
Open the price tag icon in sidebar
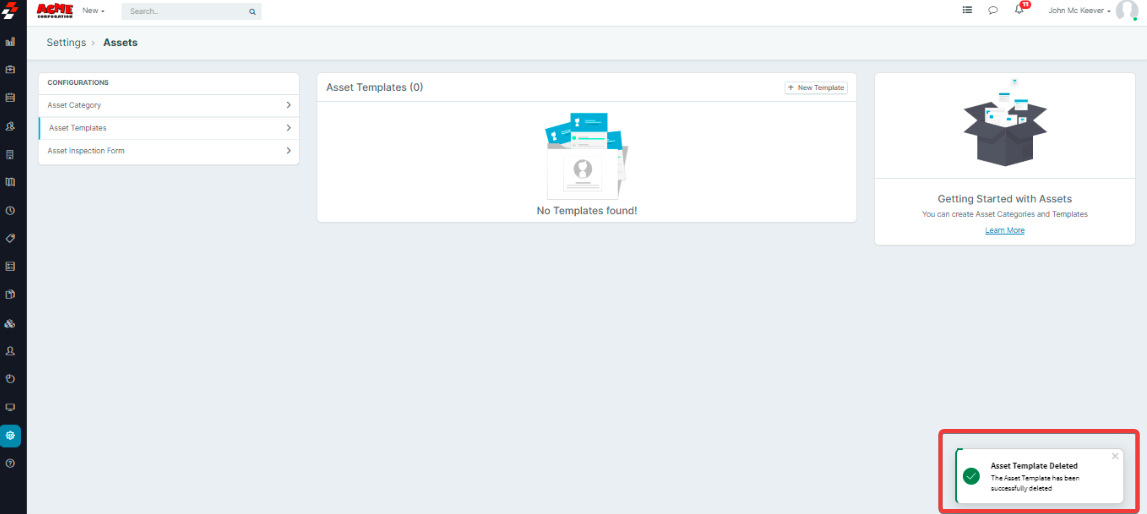(10, 238)
